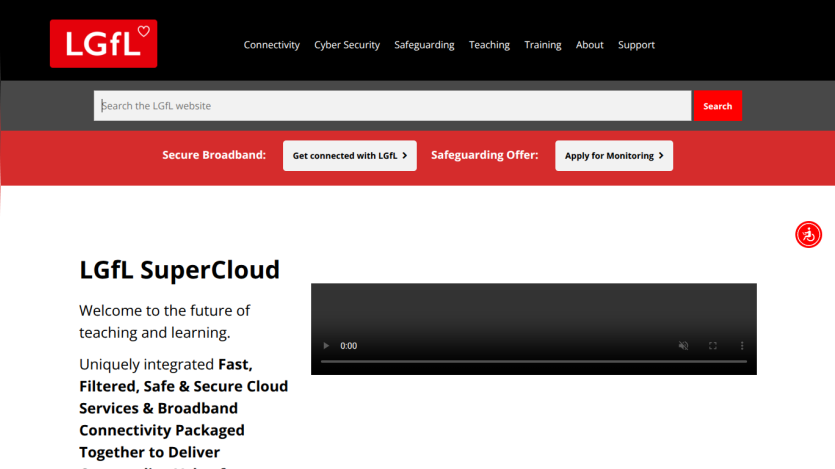Image resolution: width=835 pixels, height=469 pixels.
Task: Open the Teaching menu
Action: tap(489, 45)
